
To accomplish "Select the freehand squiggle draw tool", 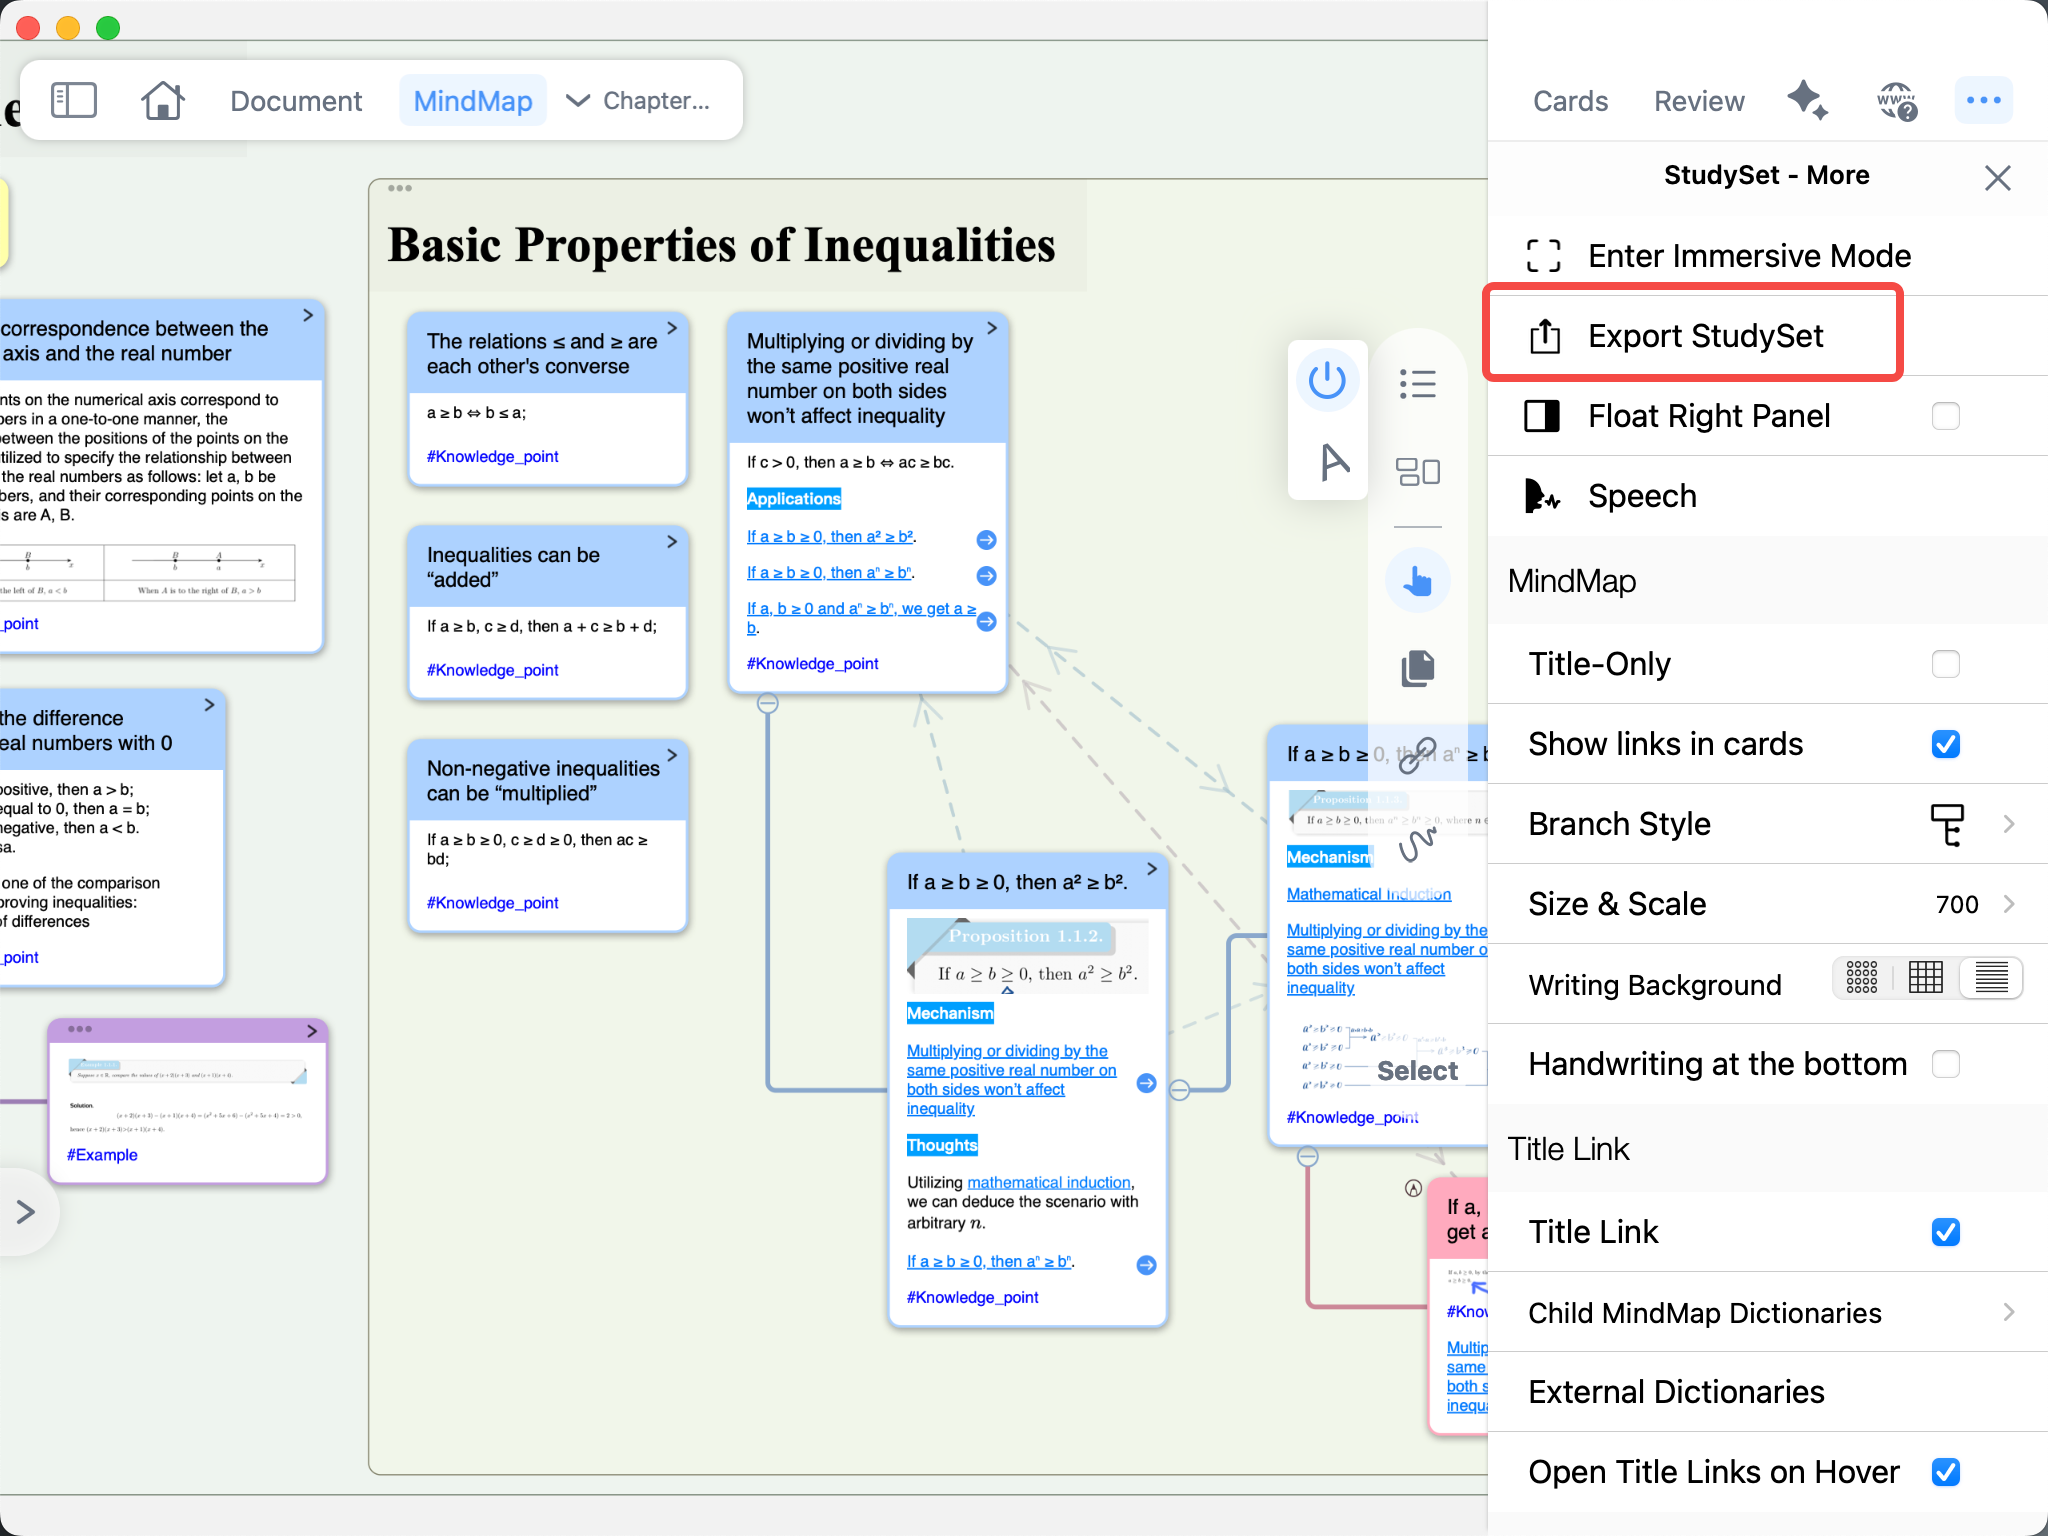I will point(1417,845).
